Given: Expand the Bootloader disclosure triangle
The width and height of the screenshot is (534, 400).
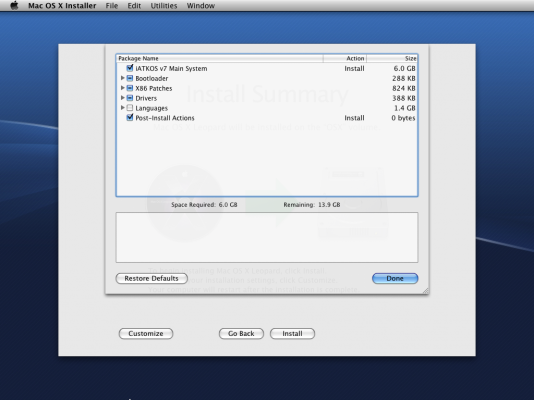Looking at the screenshot, I should pos(123,78).
